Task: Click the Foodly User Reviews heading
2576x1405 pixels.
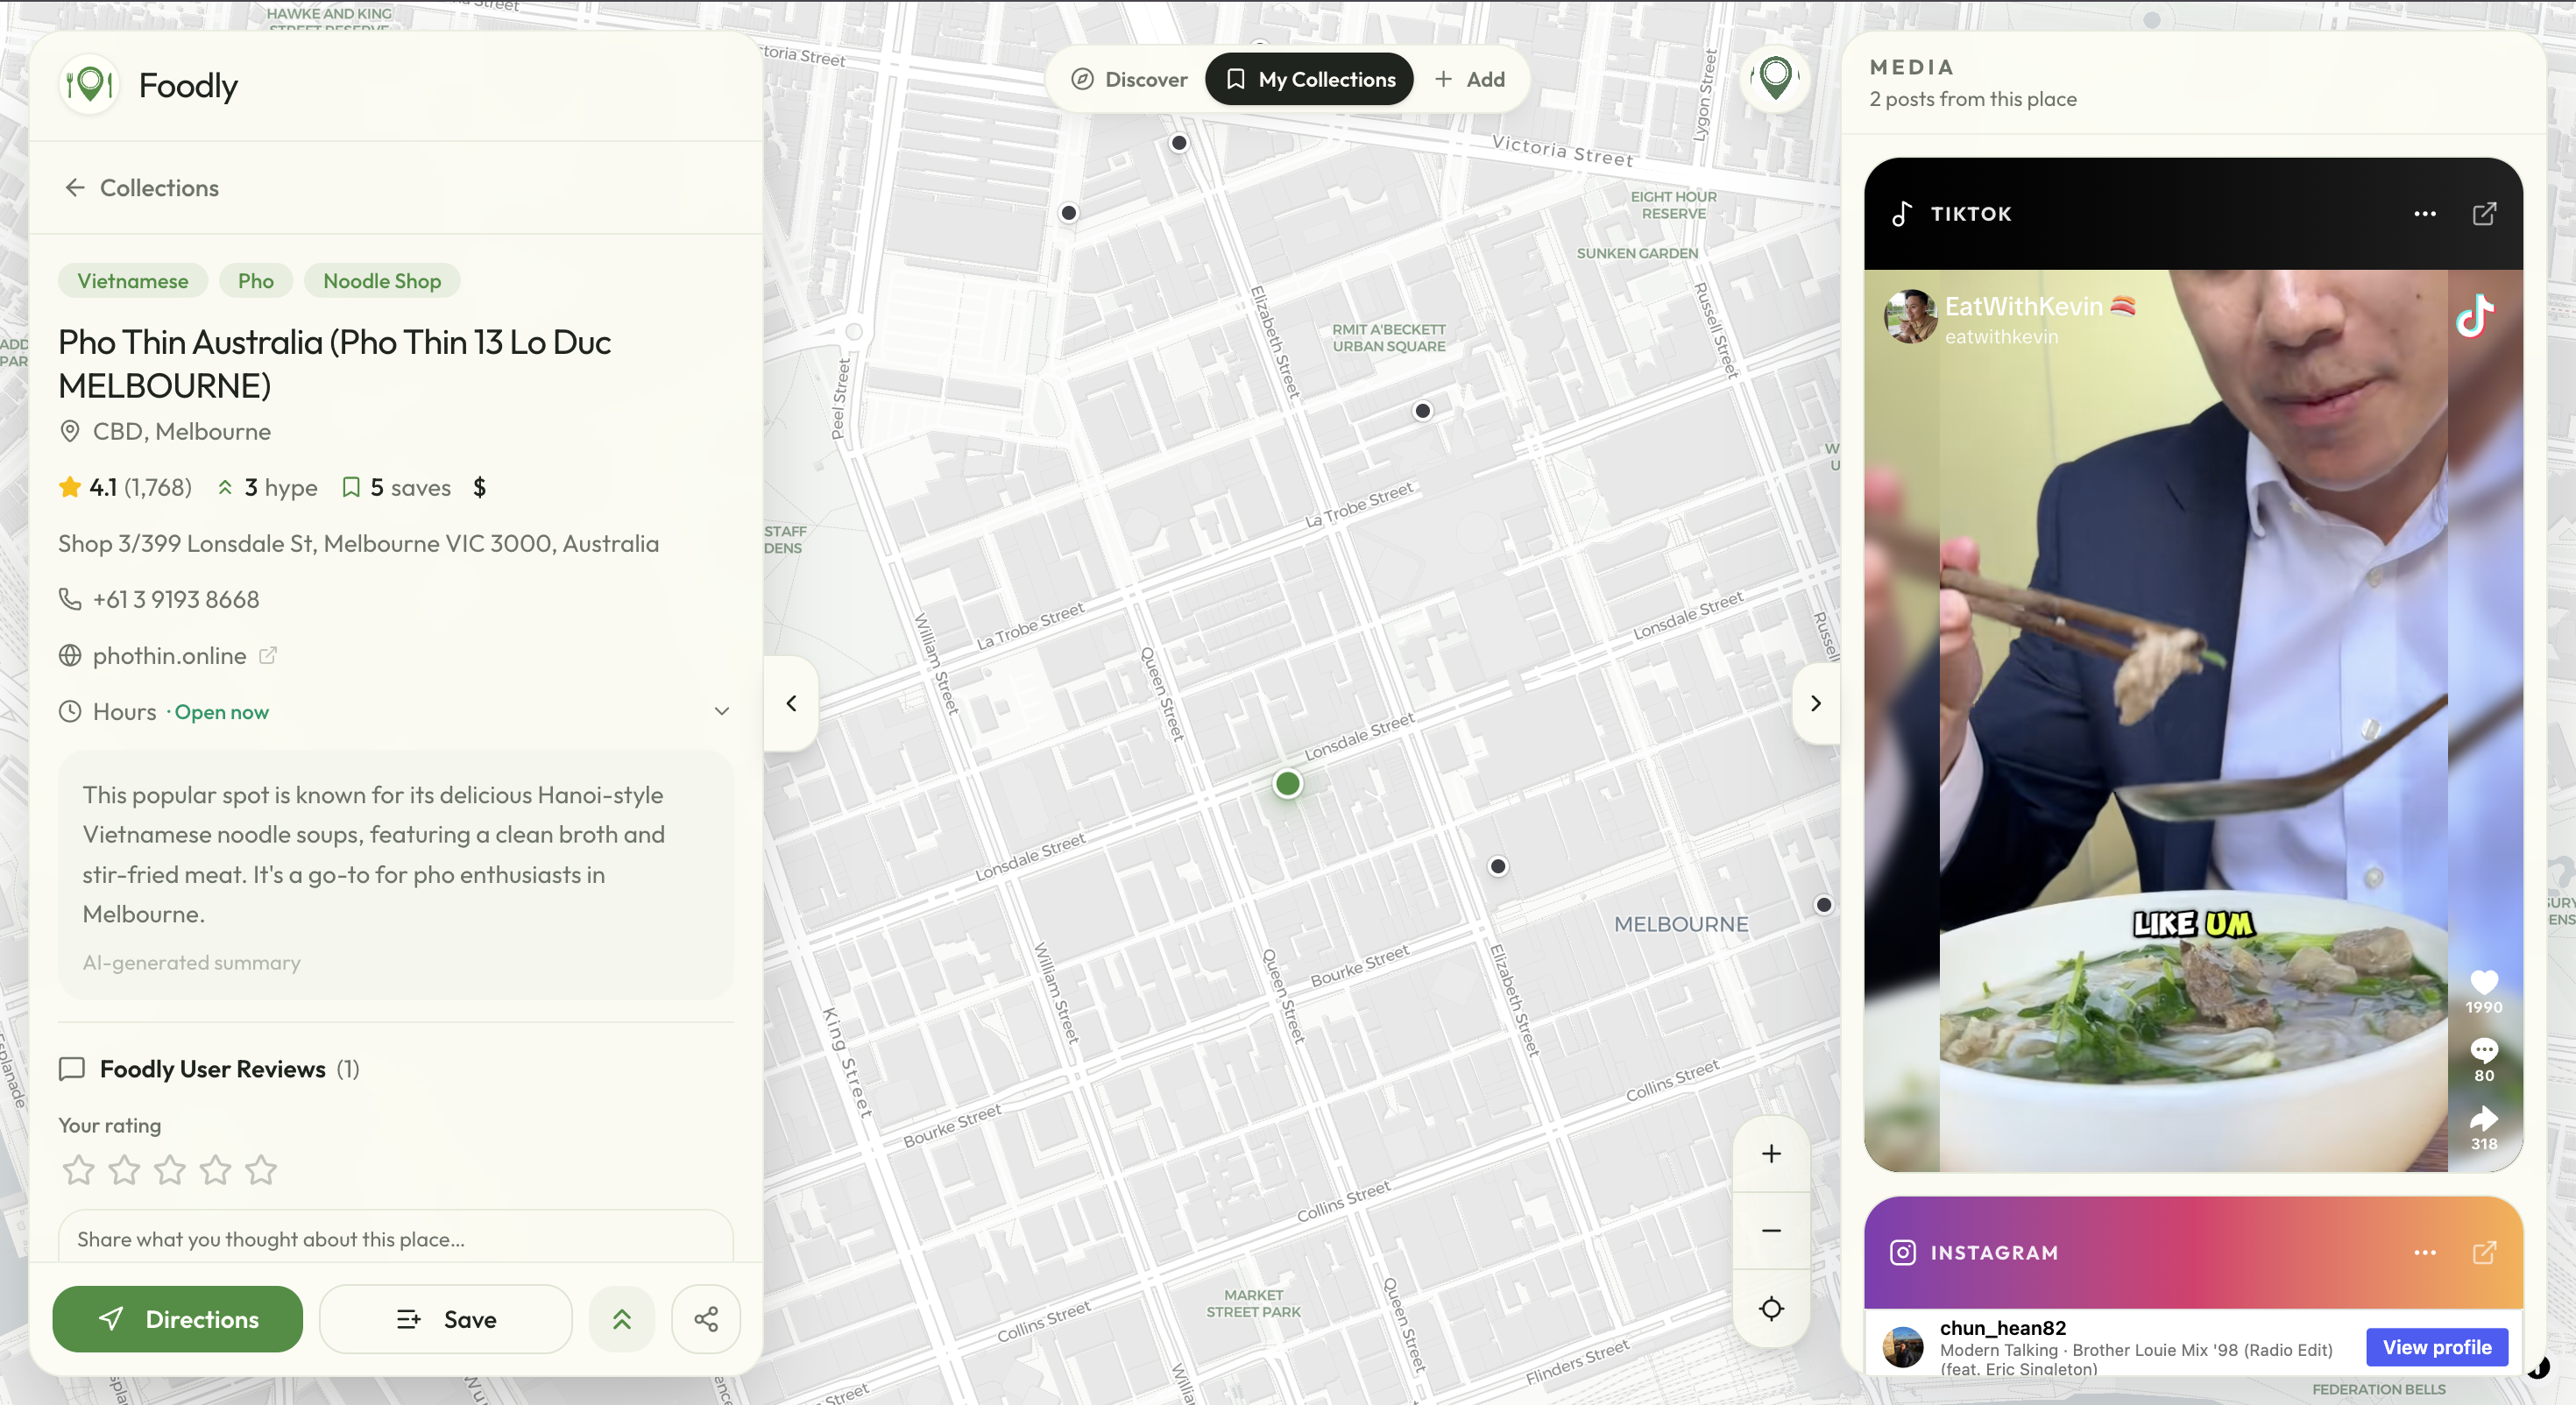Action: tap(212, 1069)
